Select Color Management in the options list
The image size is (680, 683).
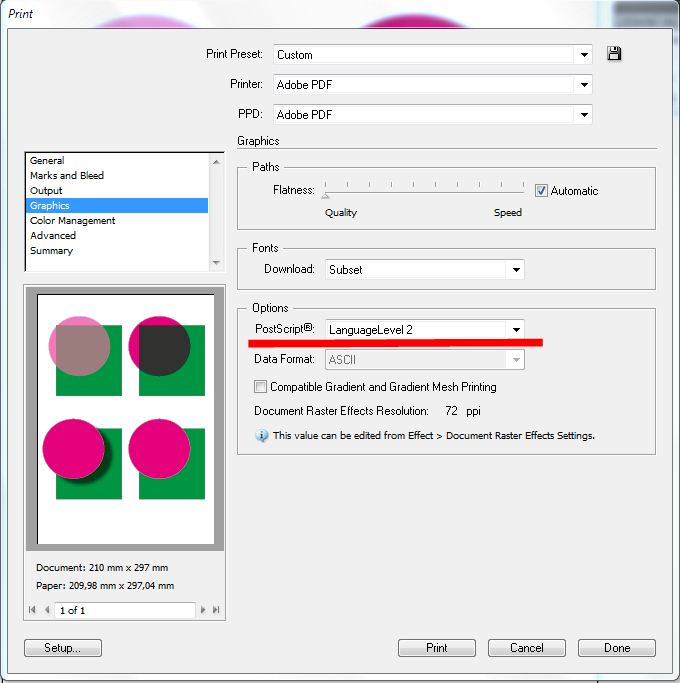pos(117,220)
